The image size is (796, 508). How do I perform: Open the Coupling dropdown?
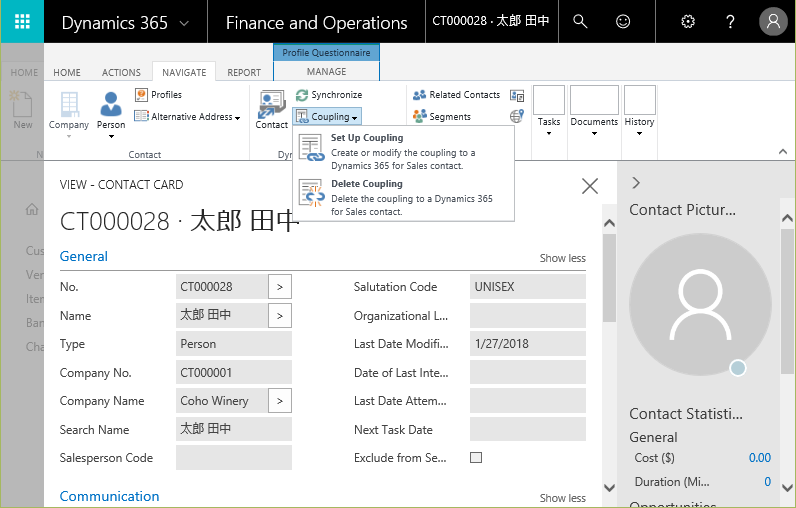(x=327, y=117)
